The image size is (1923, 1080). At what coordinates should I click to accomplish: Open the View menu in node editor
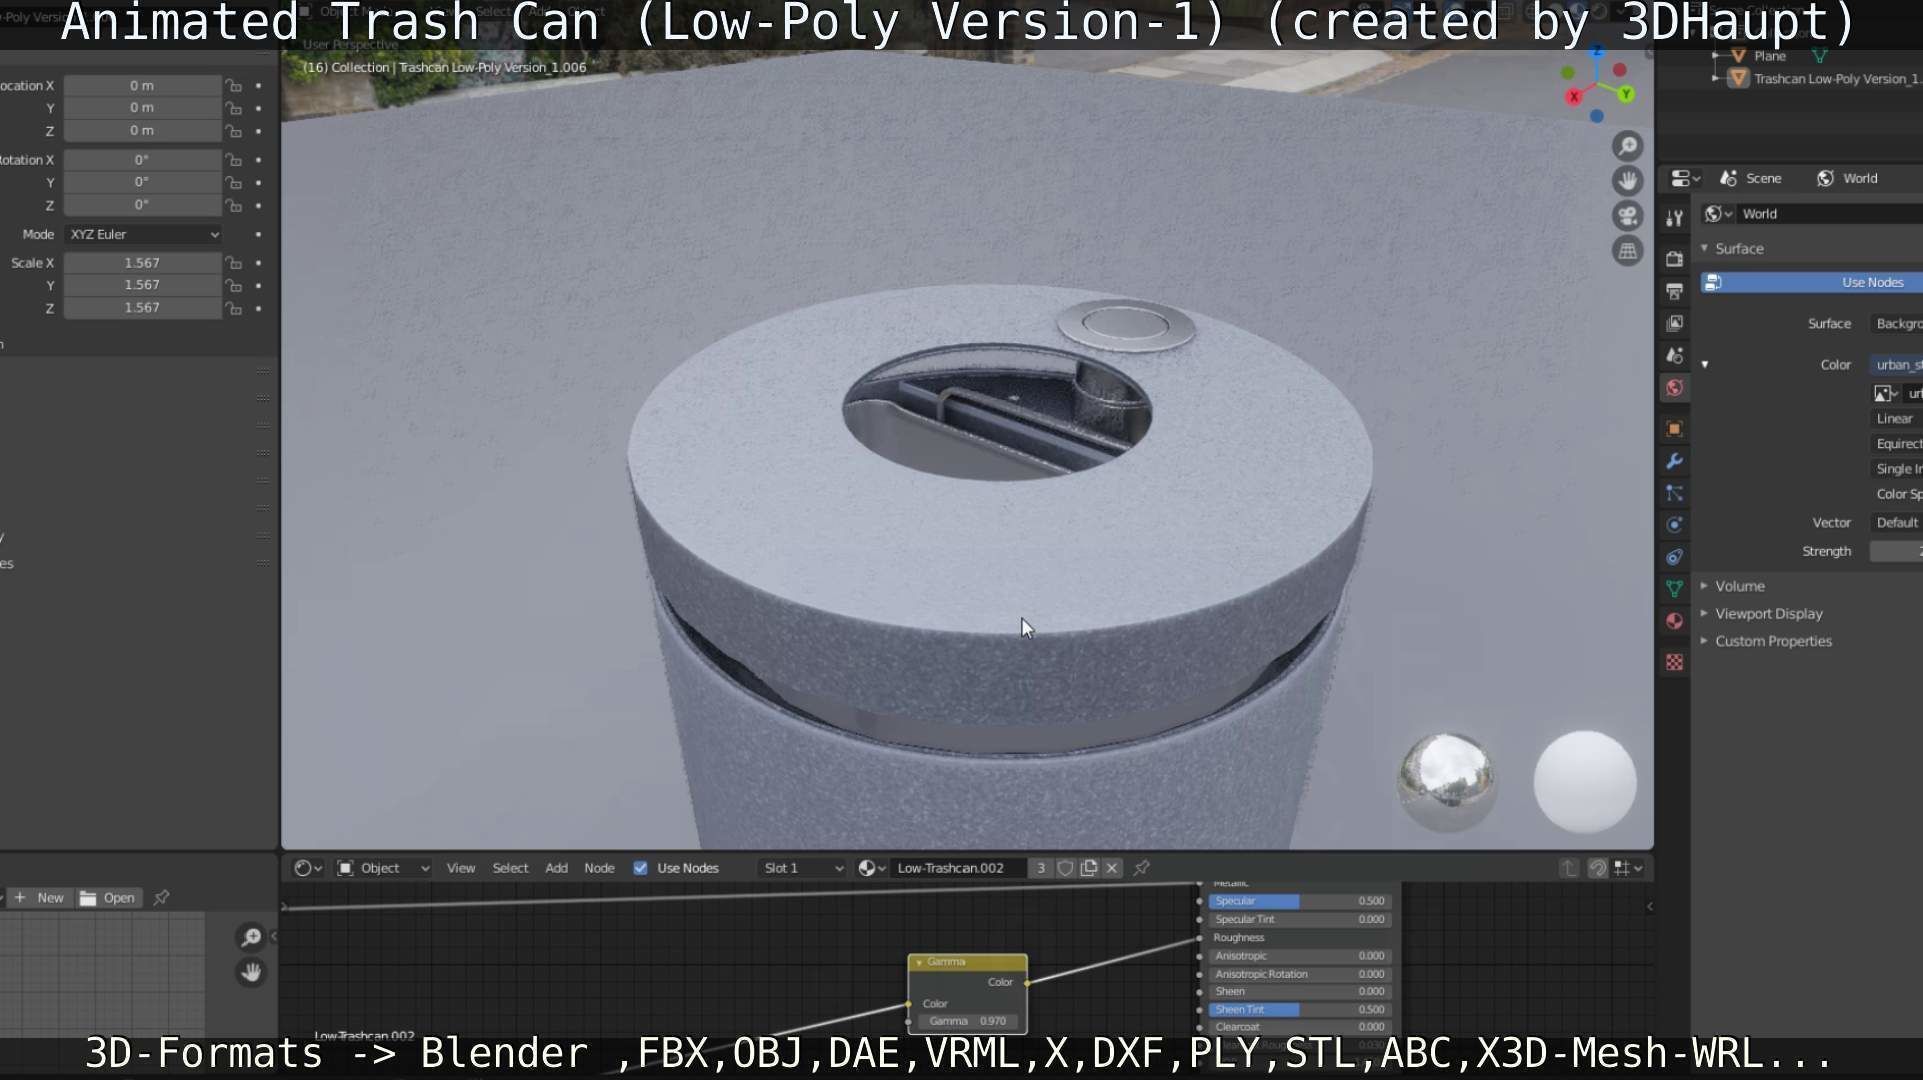[461, 868]
